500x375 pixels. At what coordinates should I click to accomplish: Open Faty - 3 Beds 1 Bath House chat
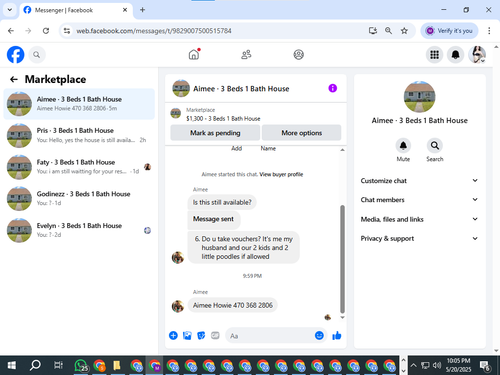79,167
